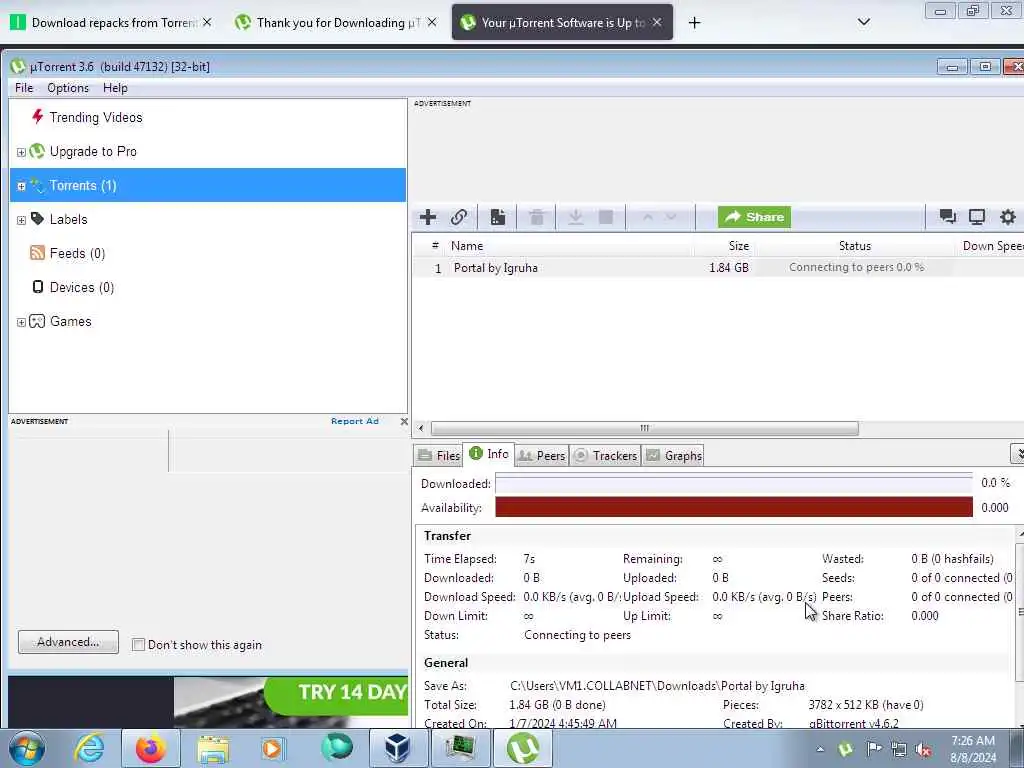Image resolution: width=1024 pixels, height=768 pixels.
Task: Switch to the Peers tab
Action: (x=541, y=456)
